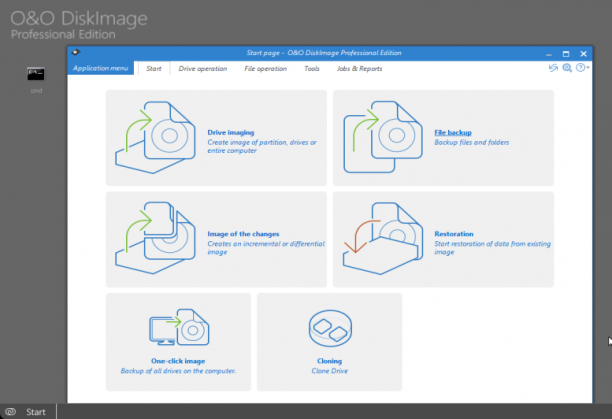Screen dimensions: 612x419
Task: Open the Jobs & Reports tab
Action: pyautogui.click(x=359, y=69)
